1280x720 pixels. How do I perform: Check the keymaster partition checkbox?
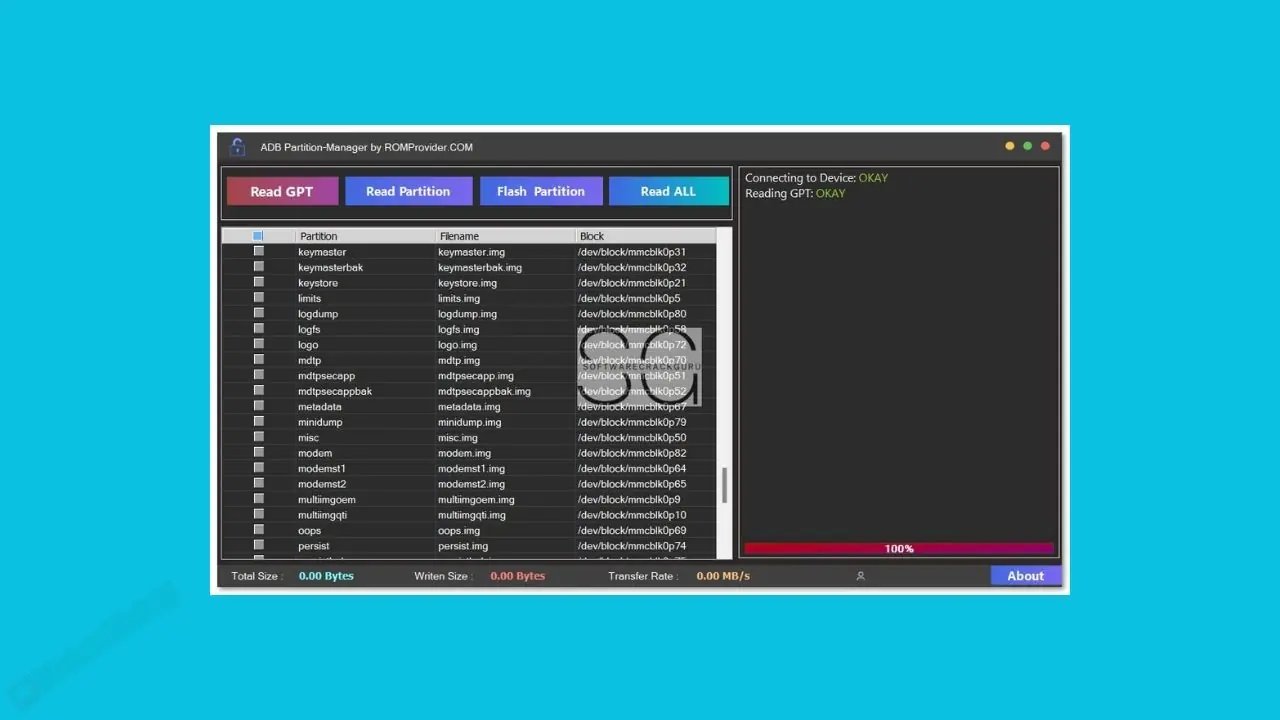pyautogui.click(x=258, y=252)
